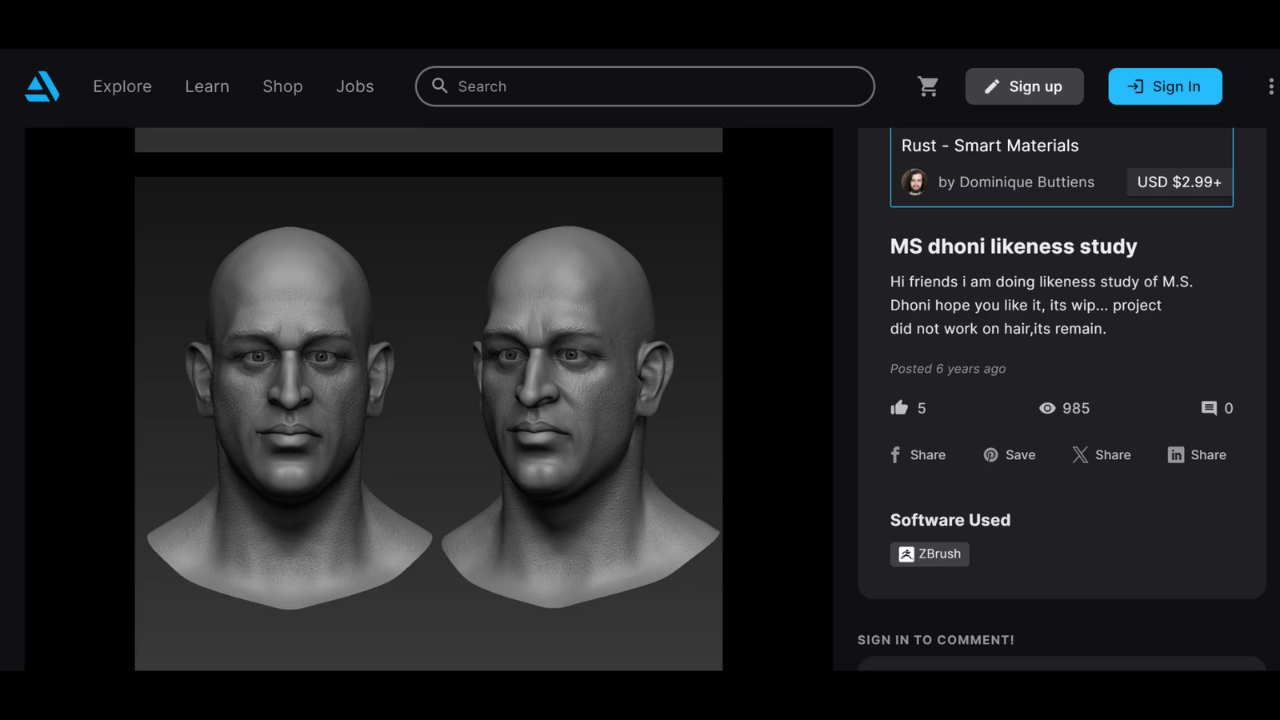This screenshot has height=720, width=1280.
Task: Click inside the Search field
Action: click(x=660, y=87)
